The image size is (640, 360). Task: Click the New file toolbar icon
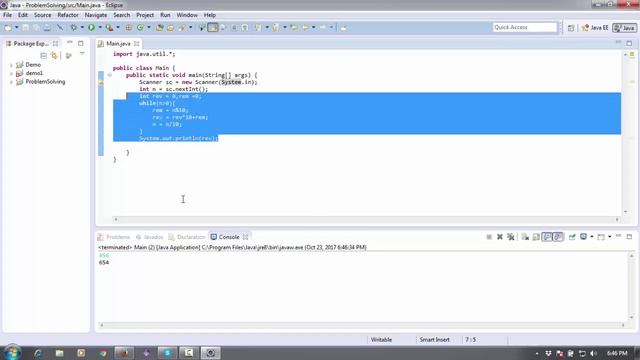8,27
